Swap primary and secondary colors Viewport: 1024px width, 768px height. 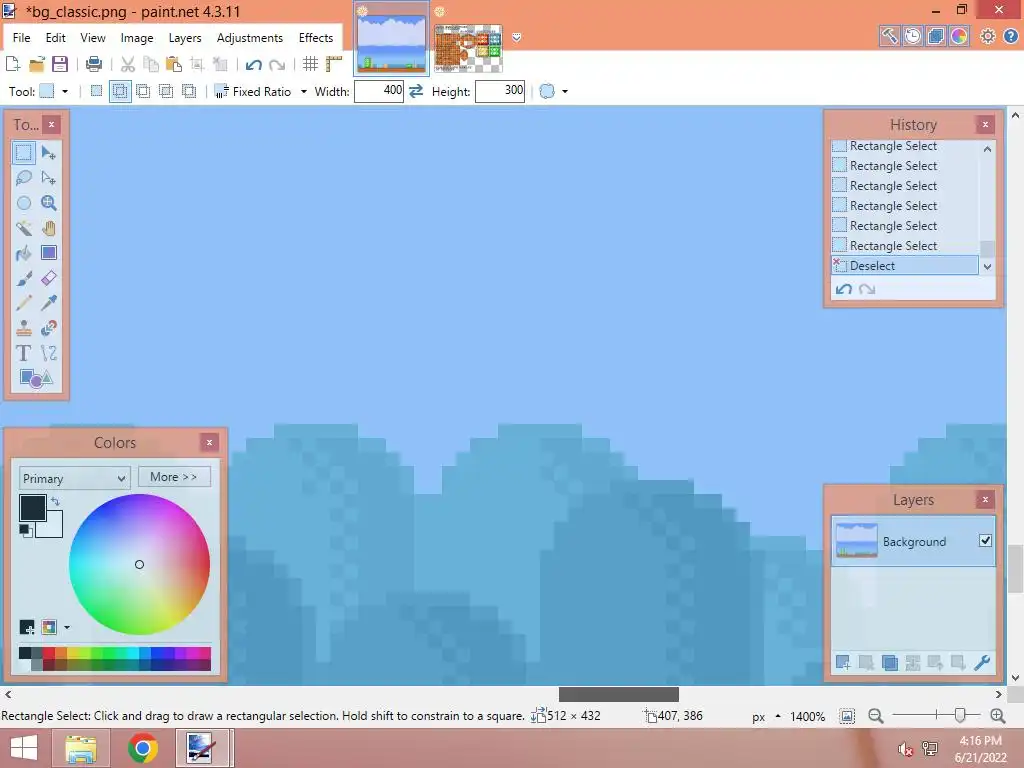pyautogui.click(x=56, y=501)
